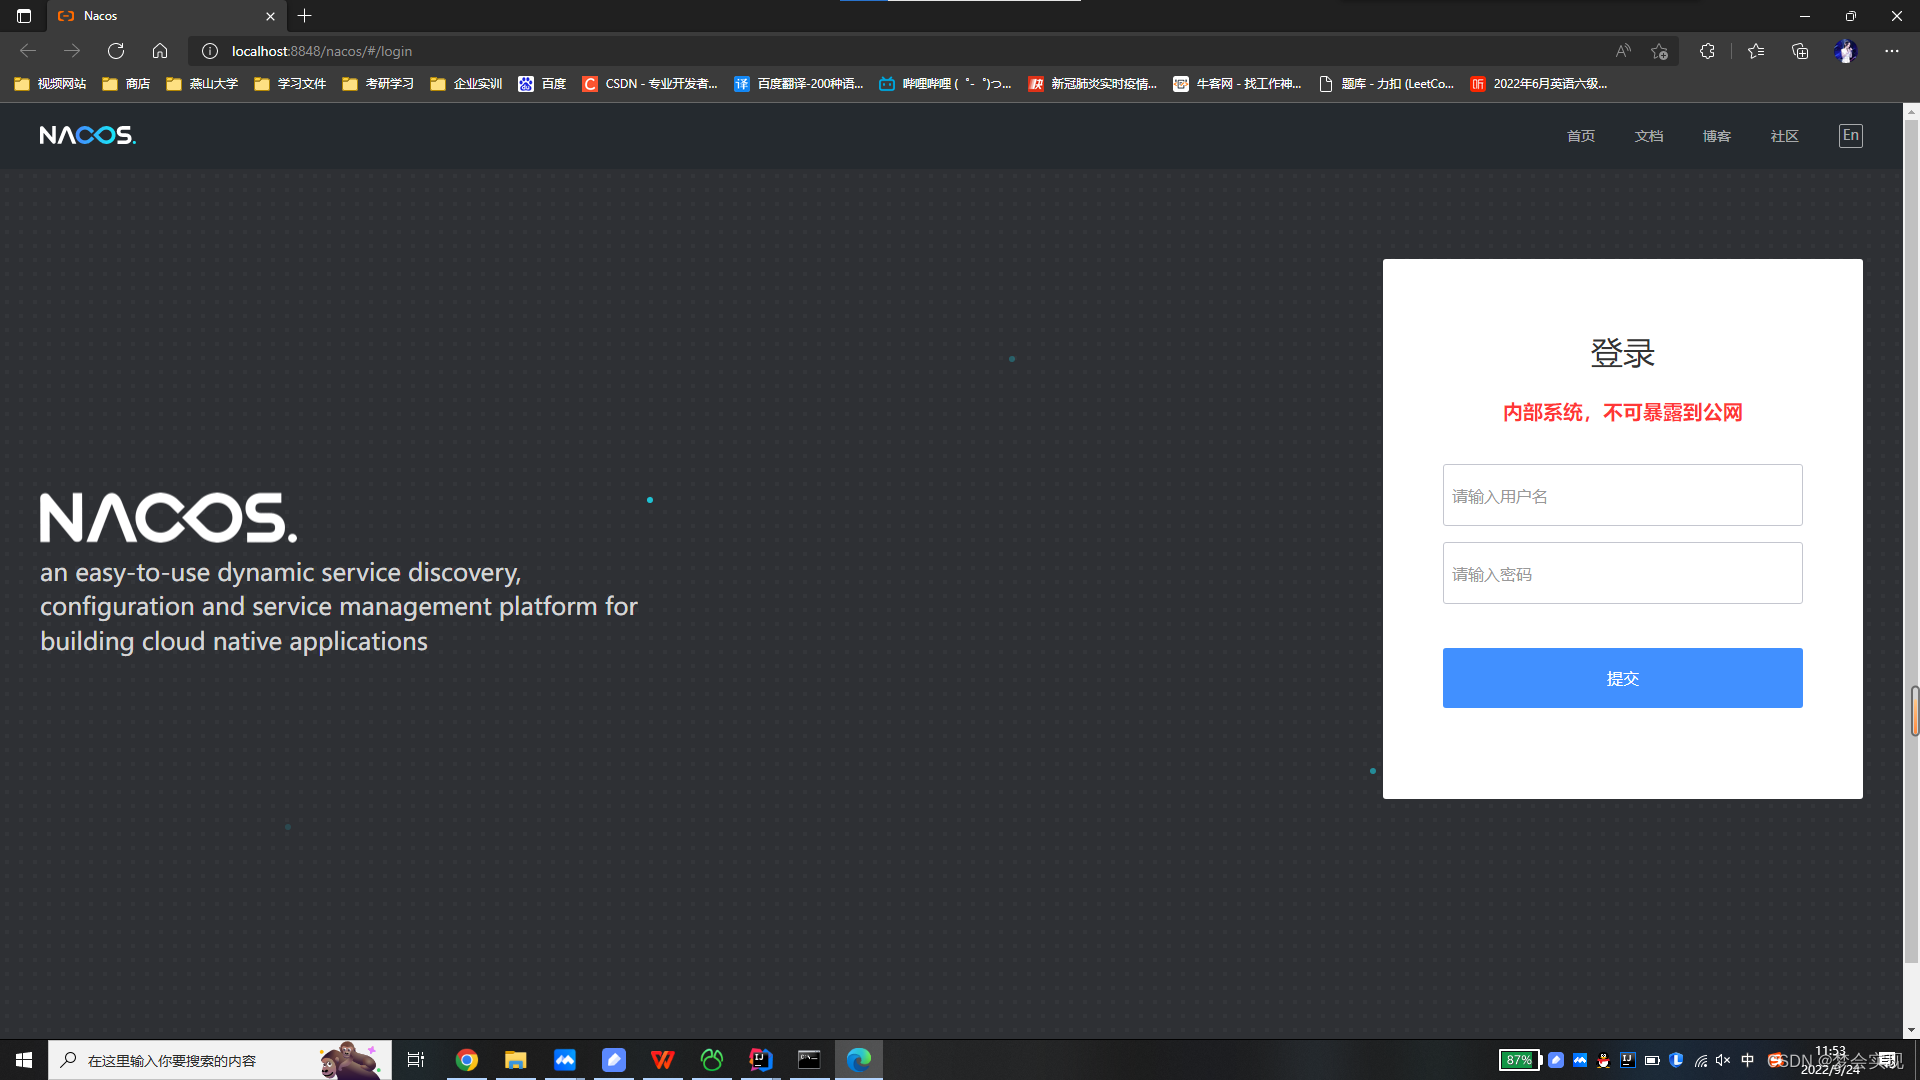The width and height of the screenshot is (1920, 1080).
Task: Toggle the mute speaker tray icon
Action: point(1723,1060)
